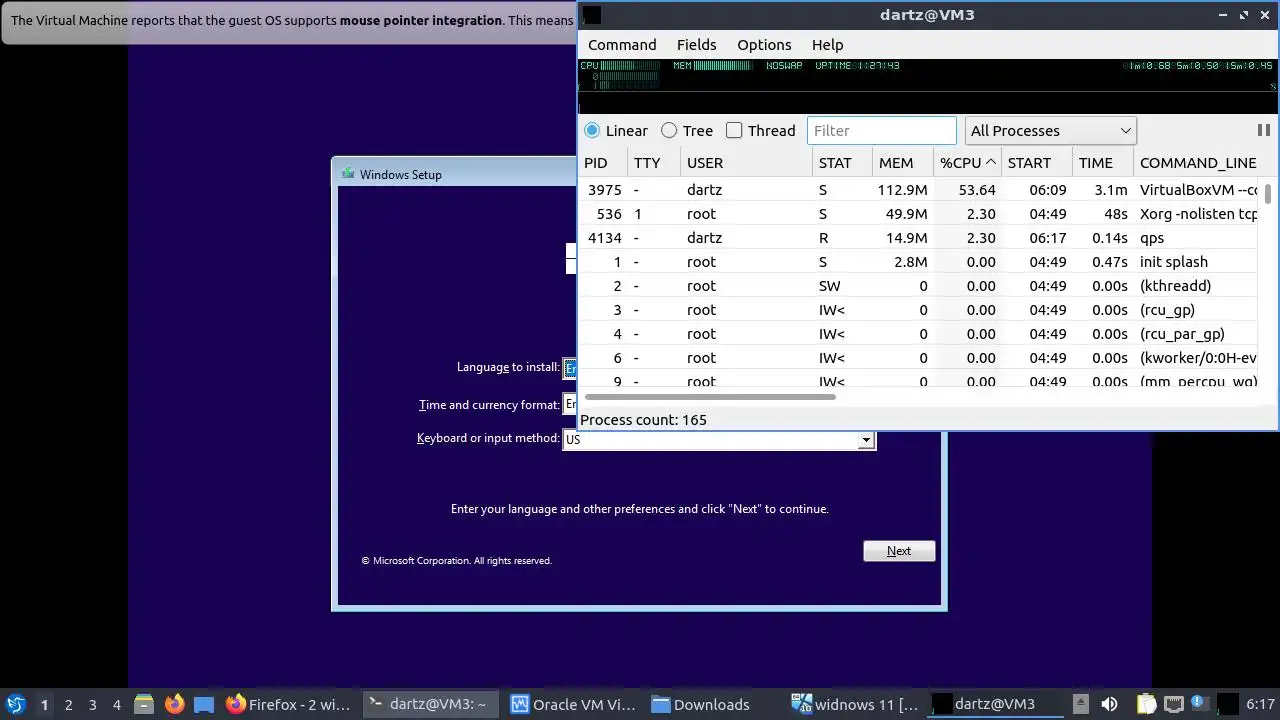The height and width of the screenshot is (720, 1280).
Task: Switch to workspace 1
Action: [44, 704]
